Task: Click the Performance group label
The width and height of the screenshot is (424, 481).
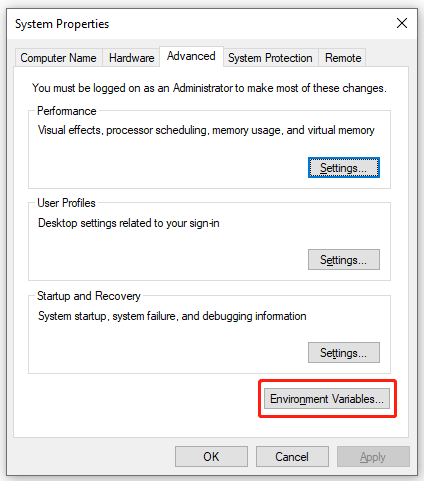Action: click(x=67, y=111)
